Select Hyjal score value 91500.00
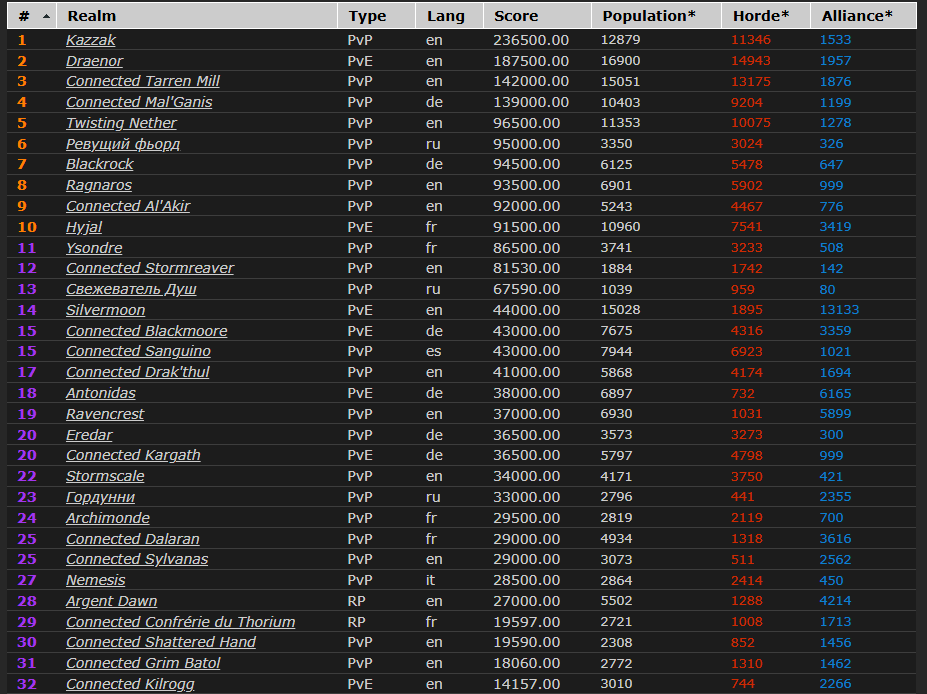The height and width of the screenshot is (694, 927). (526, 227)
